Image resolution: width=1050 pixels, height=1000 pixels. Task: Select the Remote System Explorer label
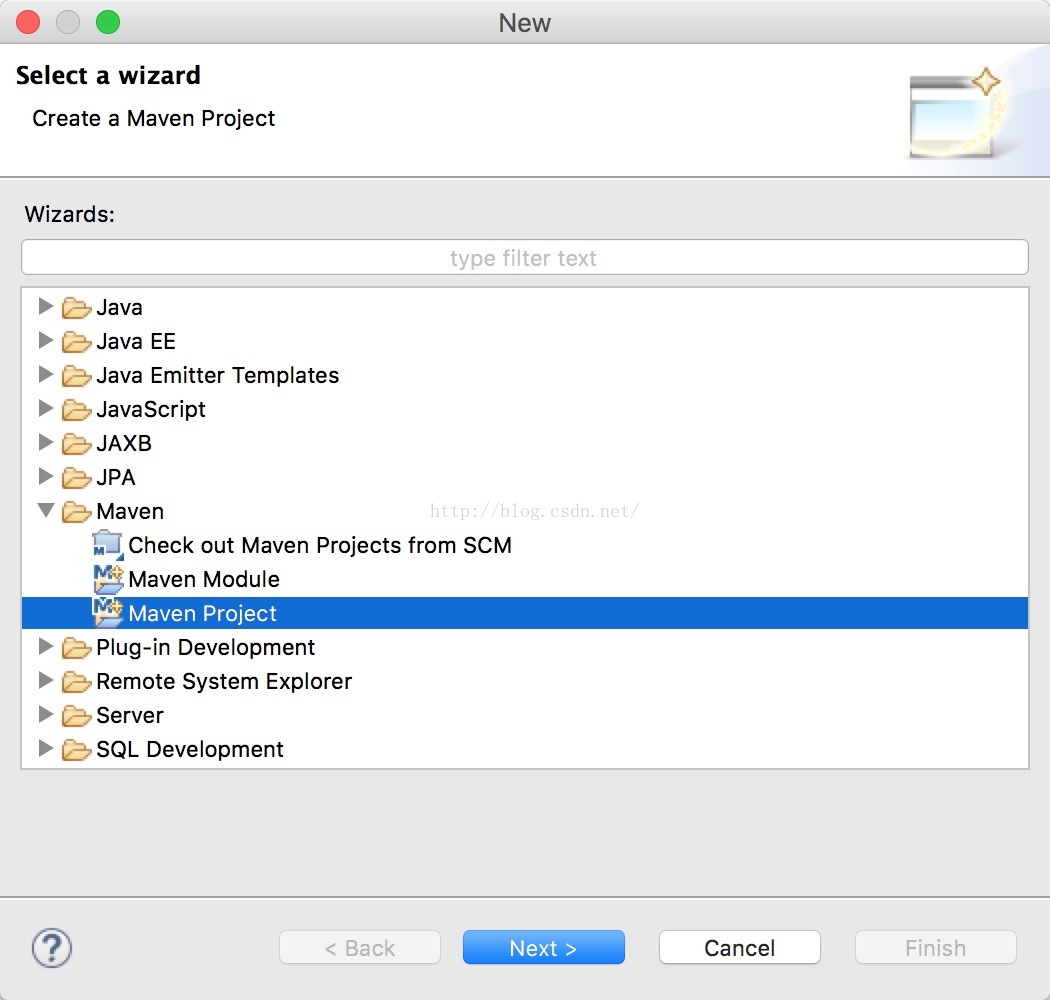[x=224, y=682]
